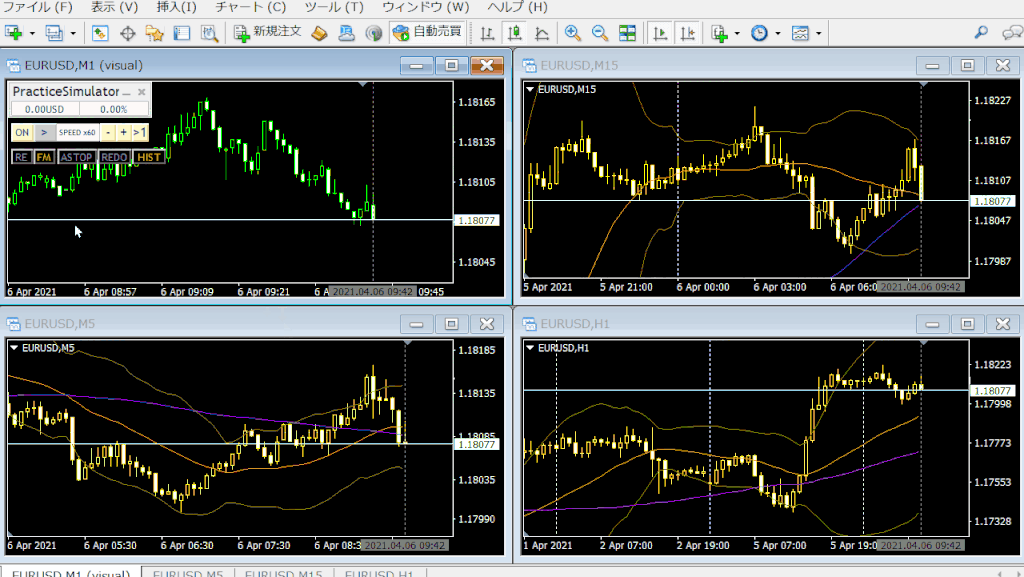The image size is (1024, 577).
Task: Click the Templates icon
Action: point(800,33)
